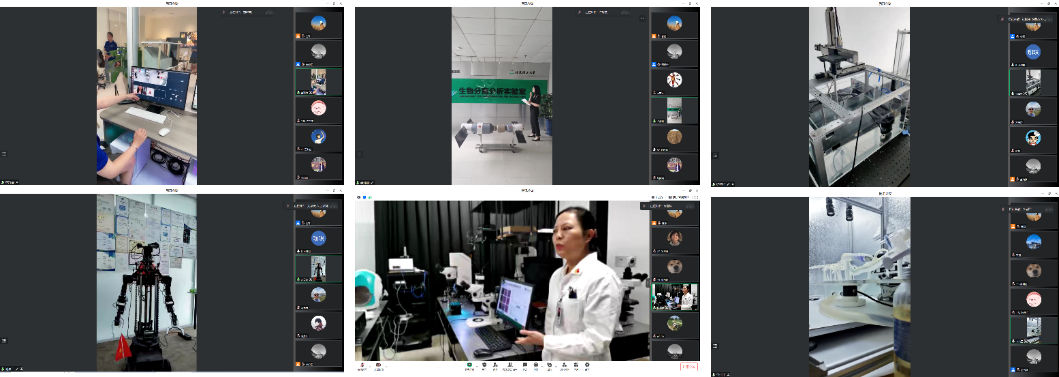Open the invite icon in the meeting toolbar
The image size is (1059, 377).
pyautogui.click(x=495, y=365)
